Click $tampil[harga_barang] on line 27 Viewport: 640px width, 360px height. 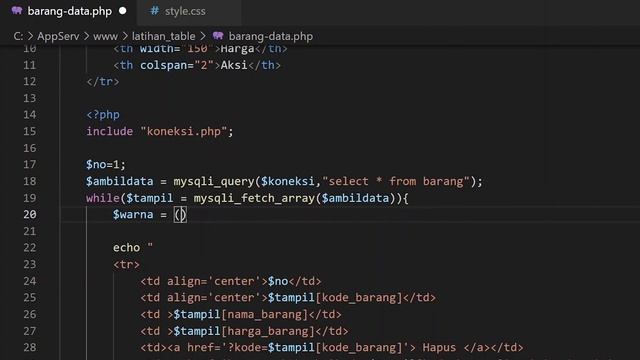tap(244, 331)
